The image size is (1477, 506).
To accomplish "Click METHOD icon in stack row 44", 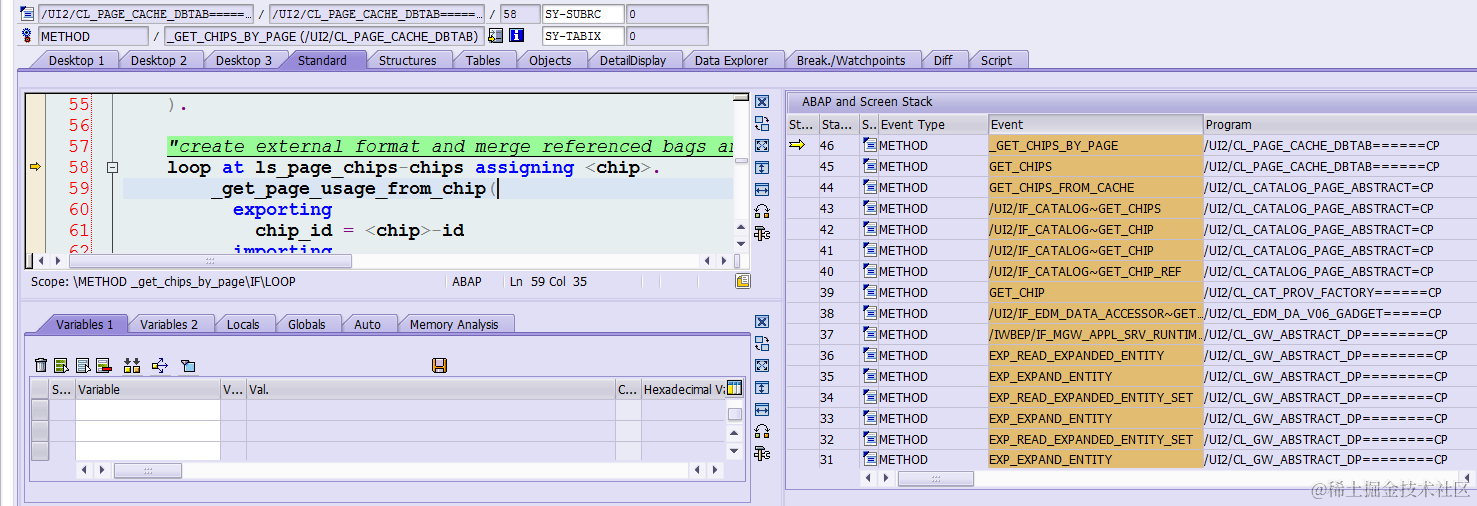I will point(869,188).
